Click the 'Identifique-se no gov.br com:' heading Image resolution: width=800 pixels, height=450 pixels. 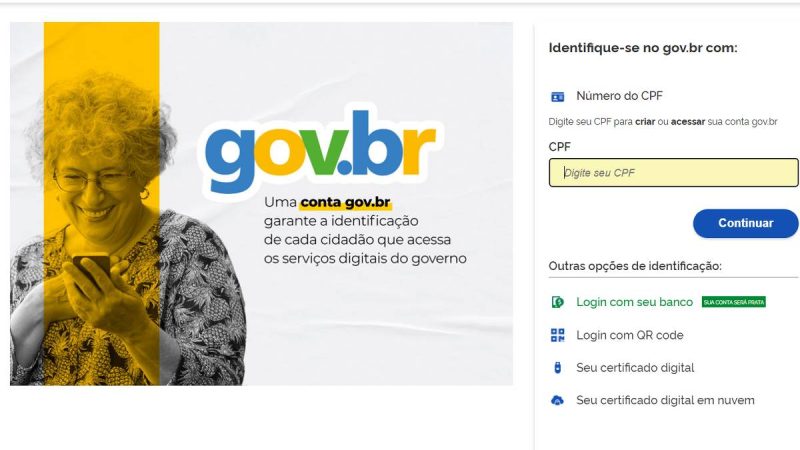643,48
